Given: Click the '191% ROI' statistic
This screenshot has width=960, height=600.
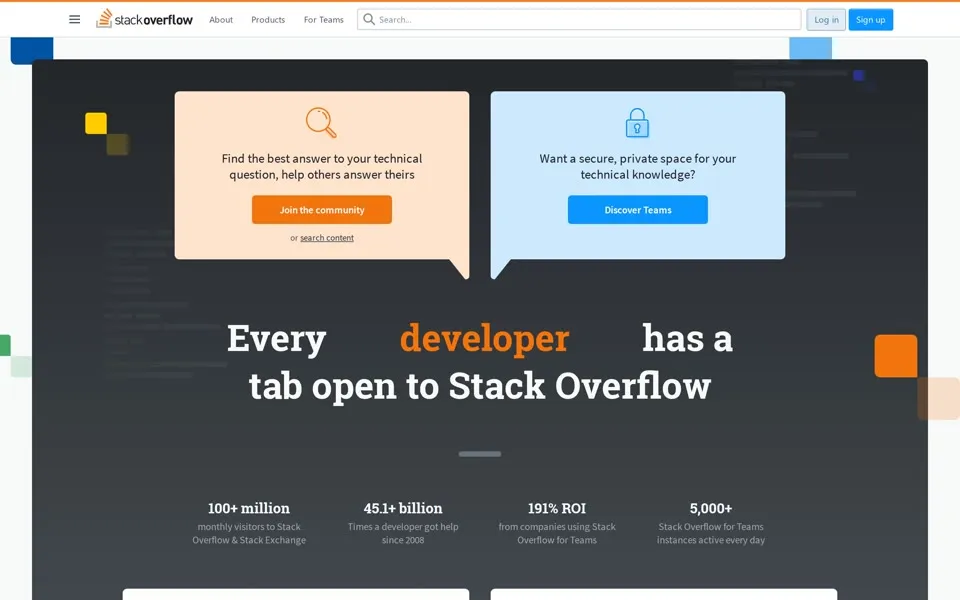Looking at the screenshot, I should pyautogui.click(x=557, y=508).
